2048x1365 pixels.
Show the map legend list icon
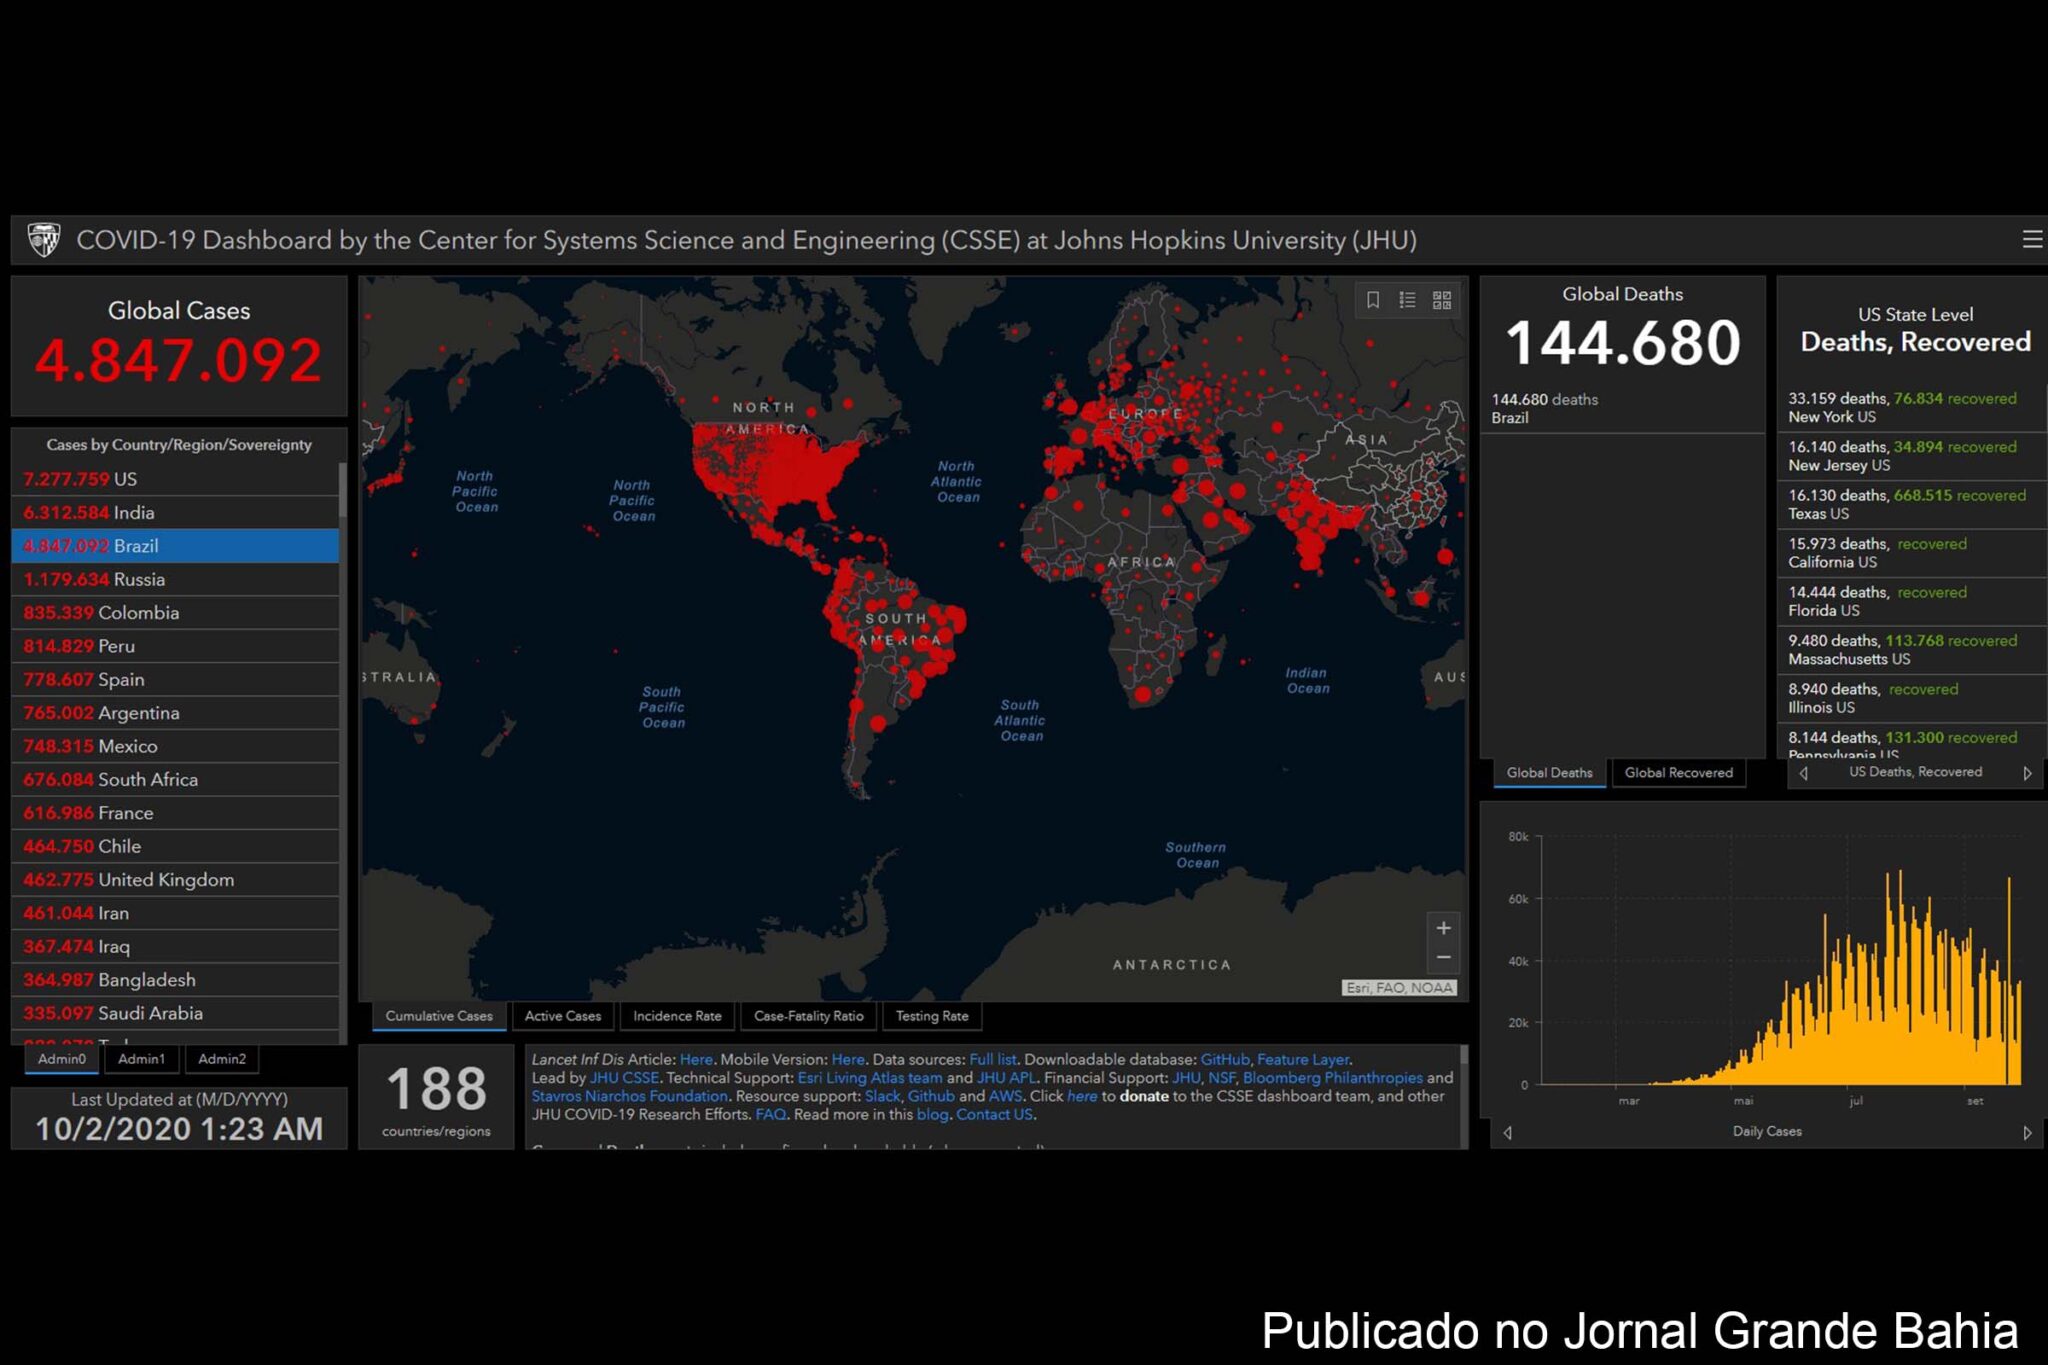point(1407,300)
